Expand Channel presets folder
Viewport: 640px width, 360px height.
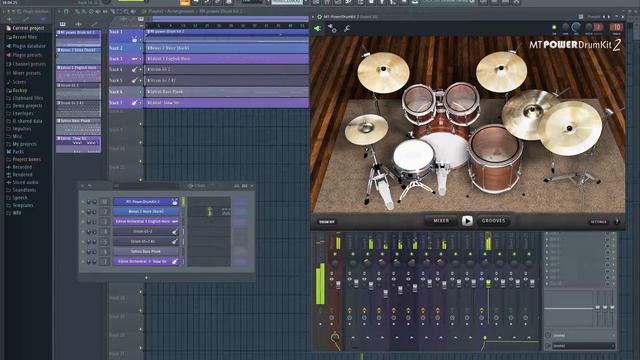[x=26, y=64]
